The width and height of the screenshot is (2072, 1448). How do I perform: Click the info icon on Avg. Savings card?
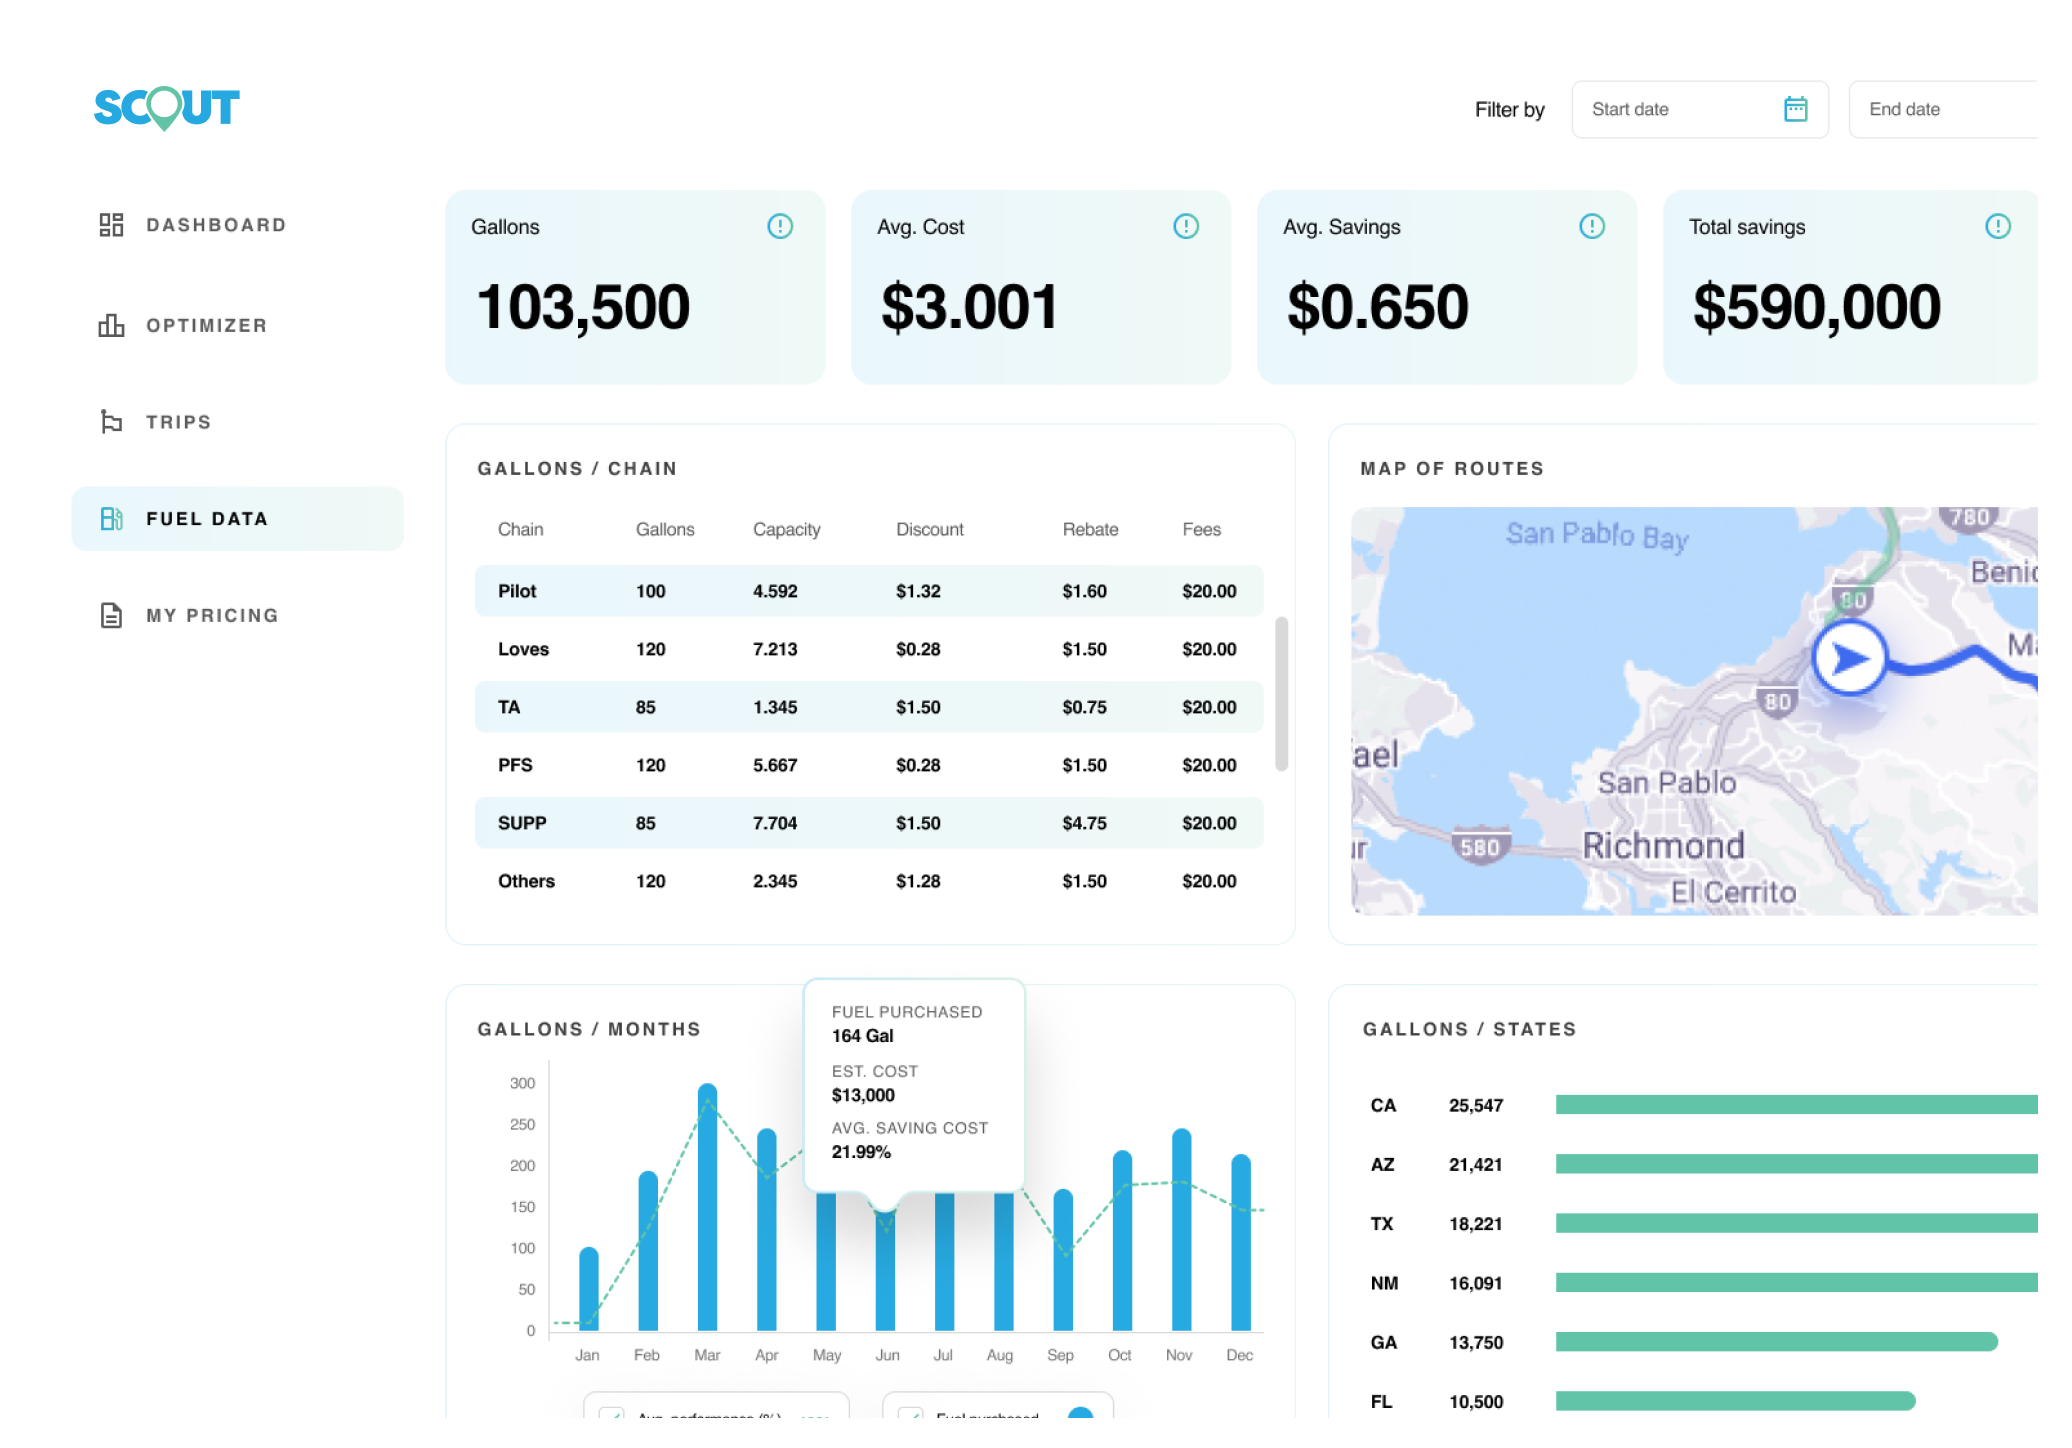(1592, 226)
